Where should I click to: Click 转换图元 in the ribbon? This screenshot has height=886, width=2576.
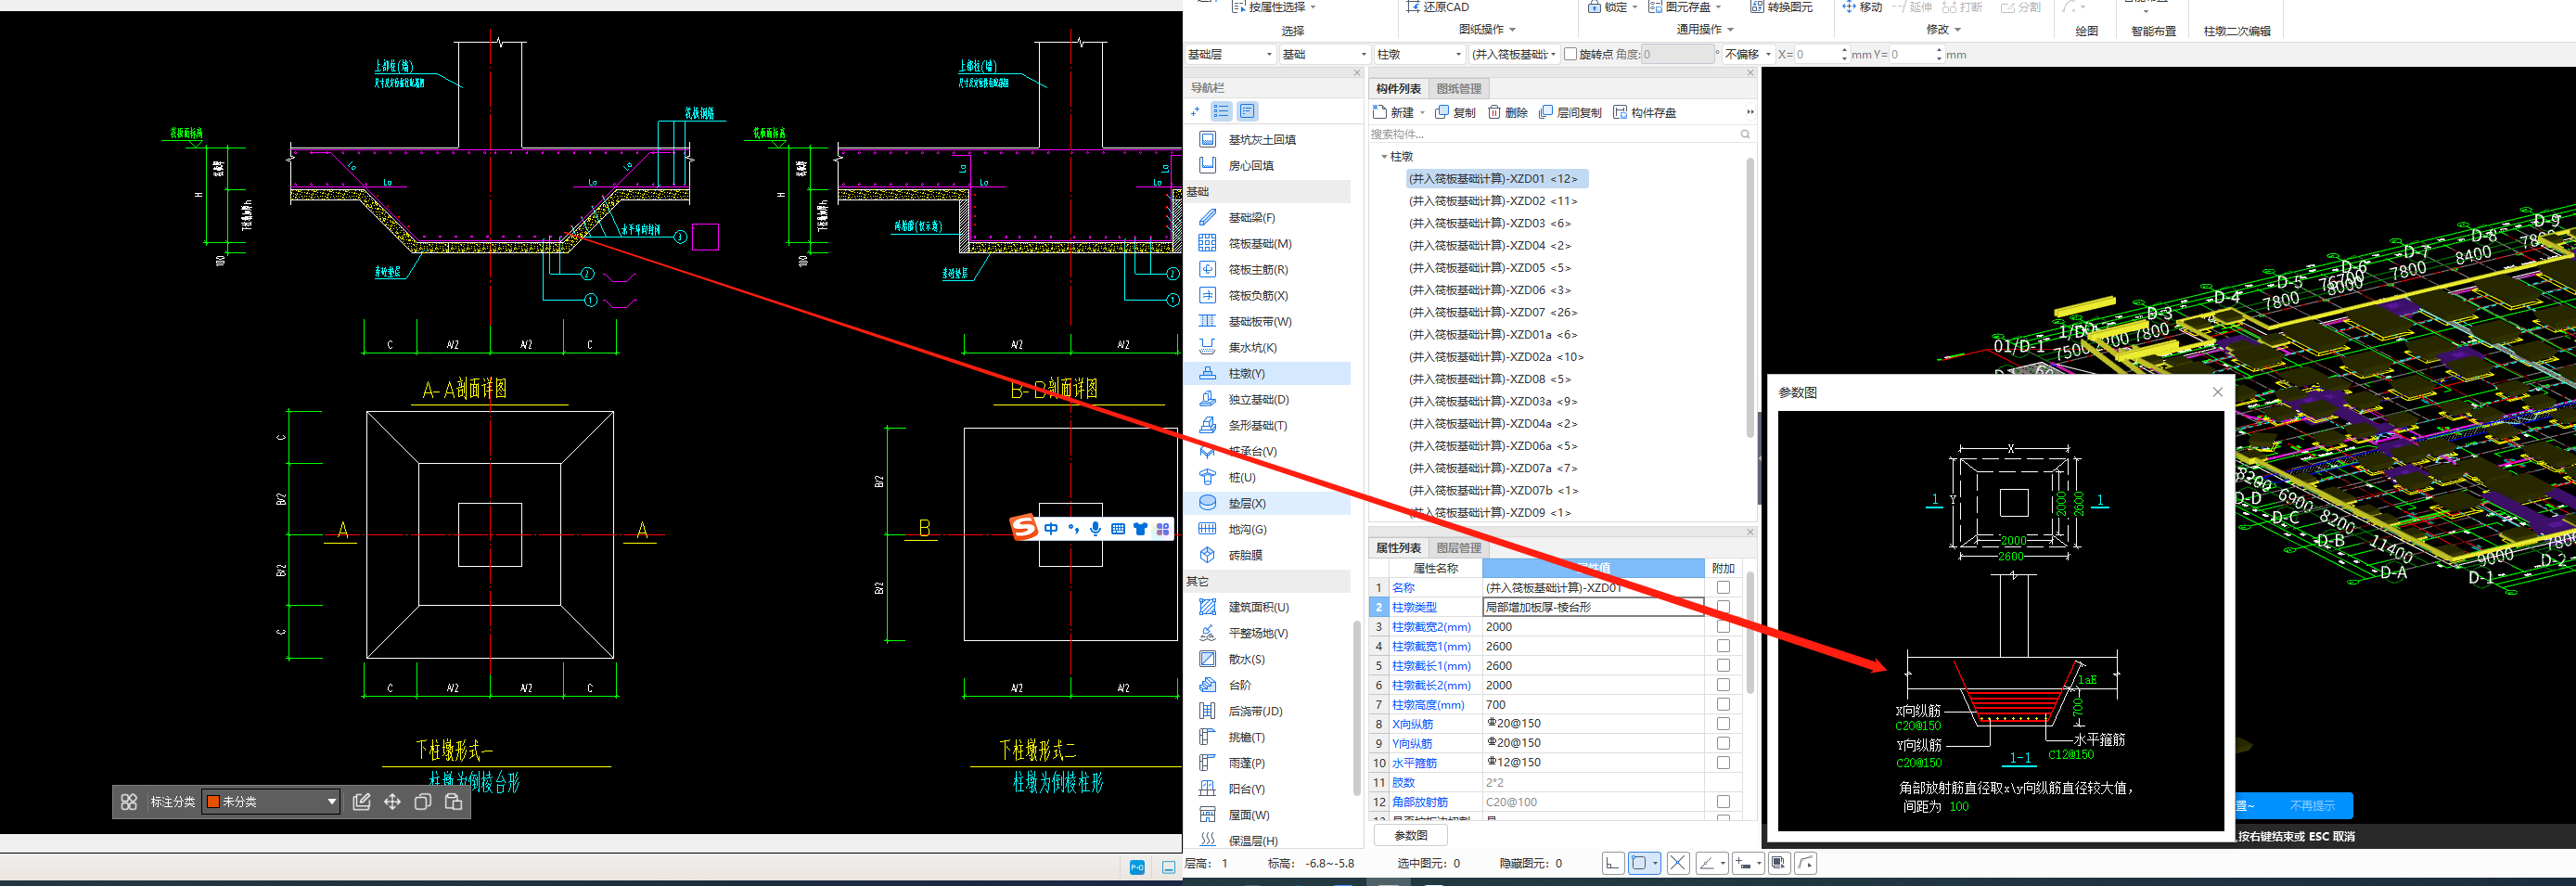1781,7
